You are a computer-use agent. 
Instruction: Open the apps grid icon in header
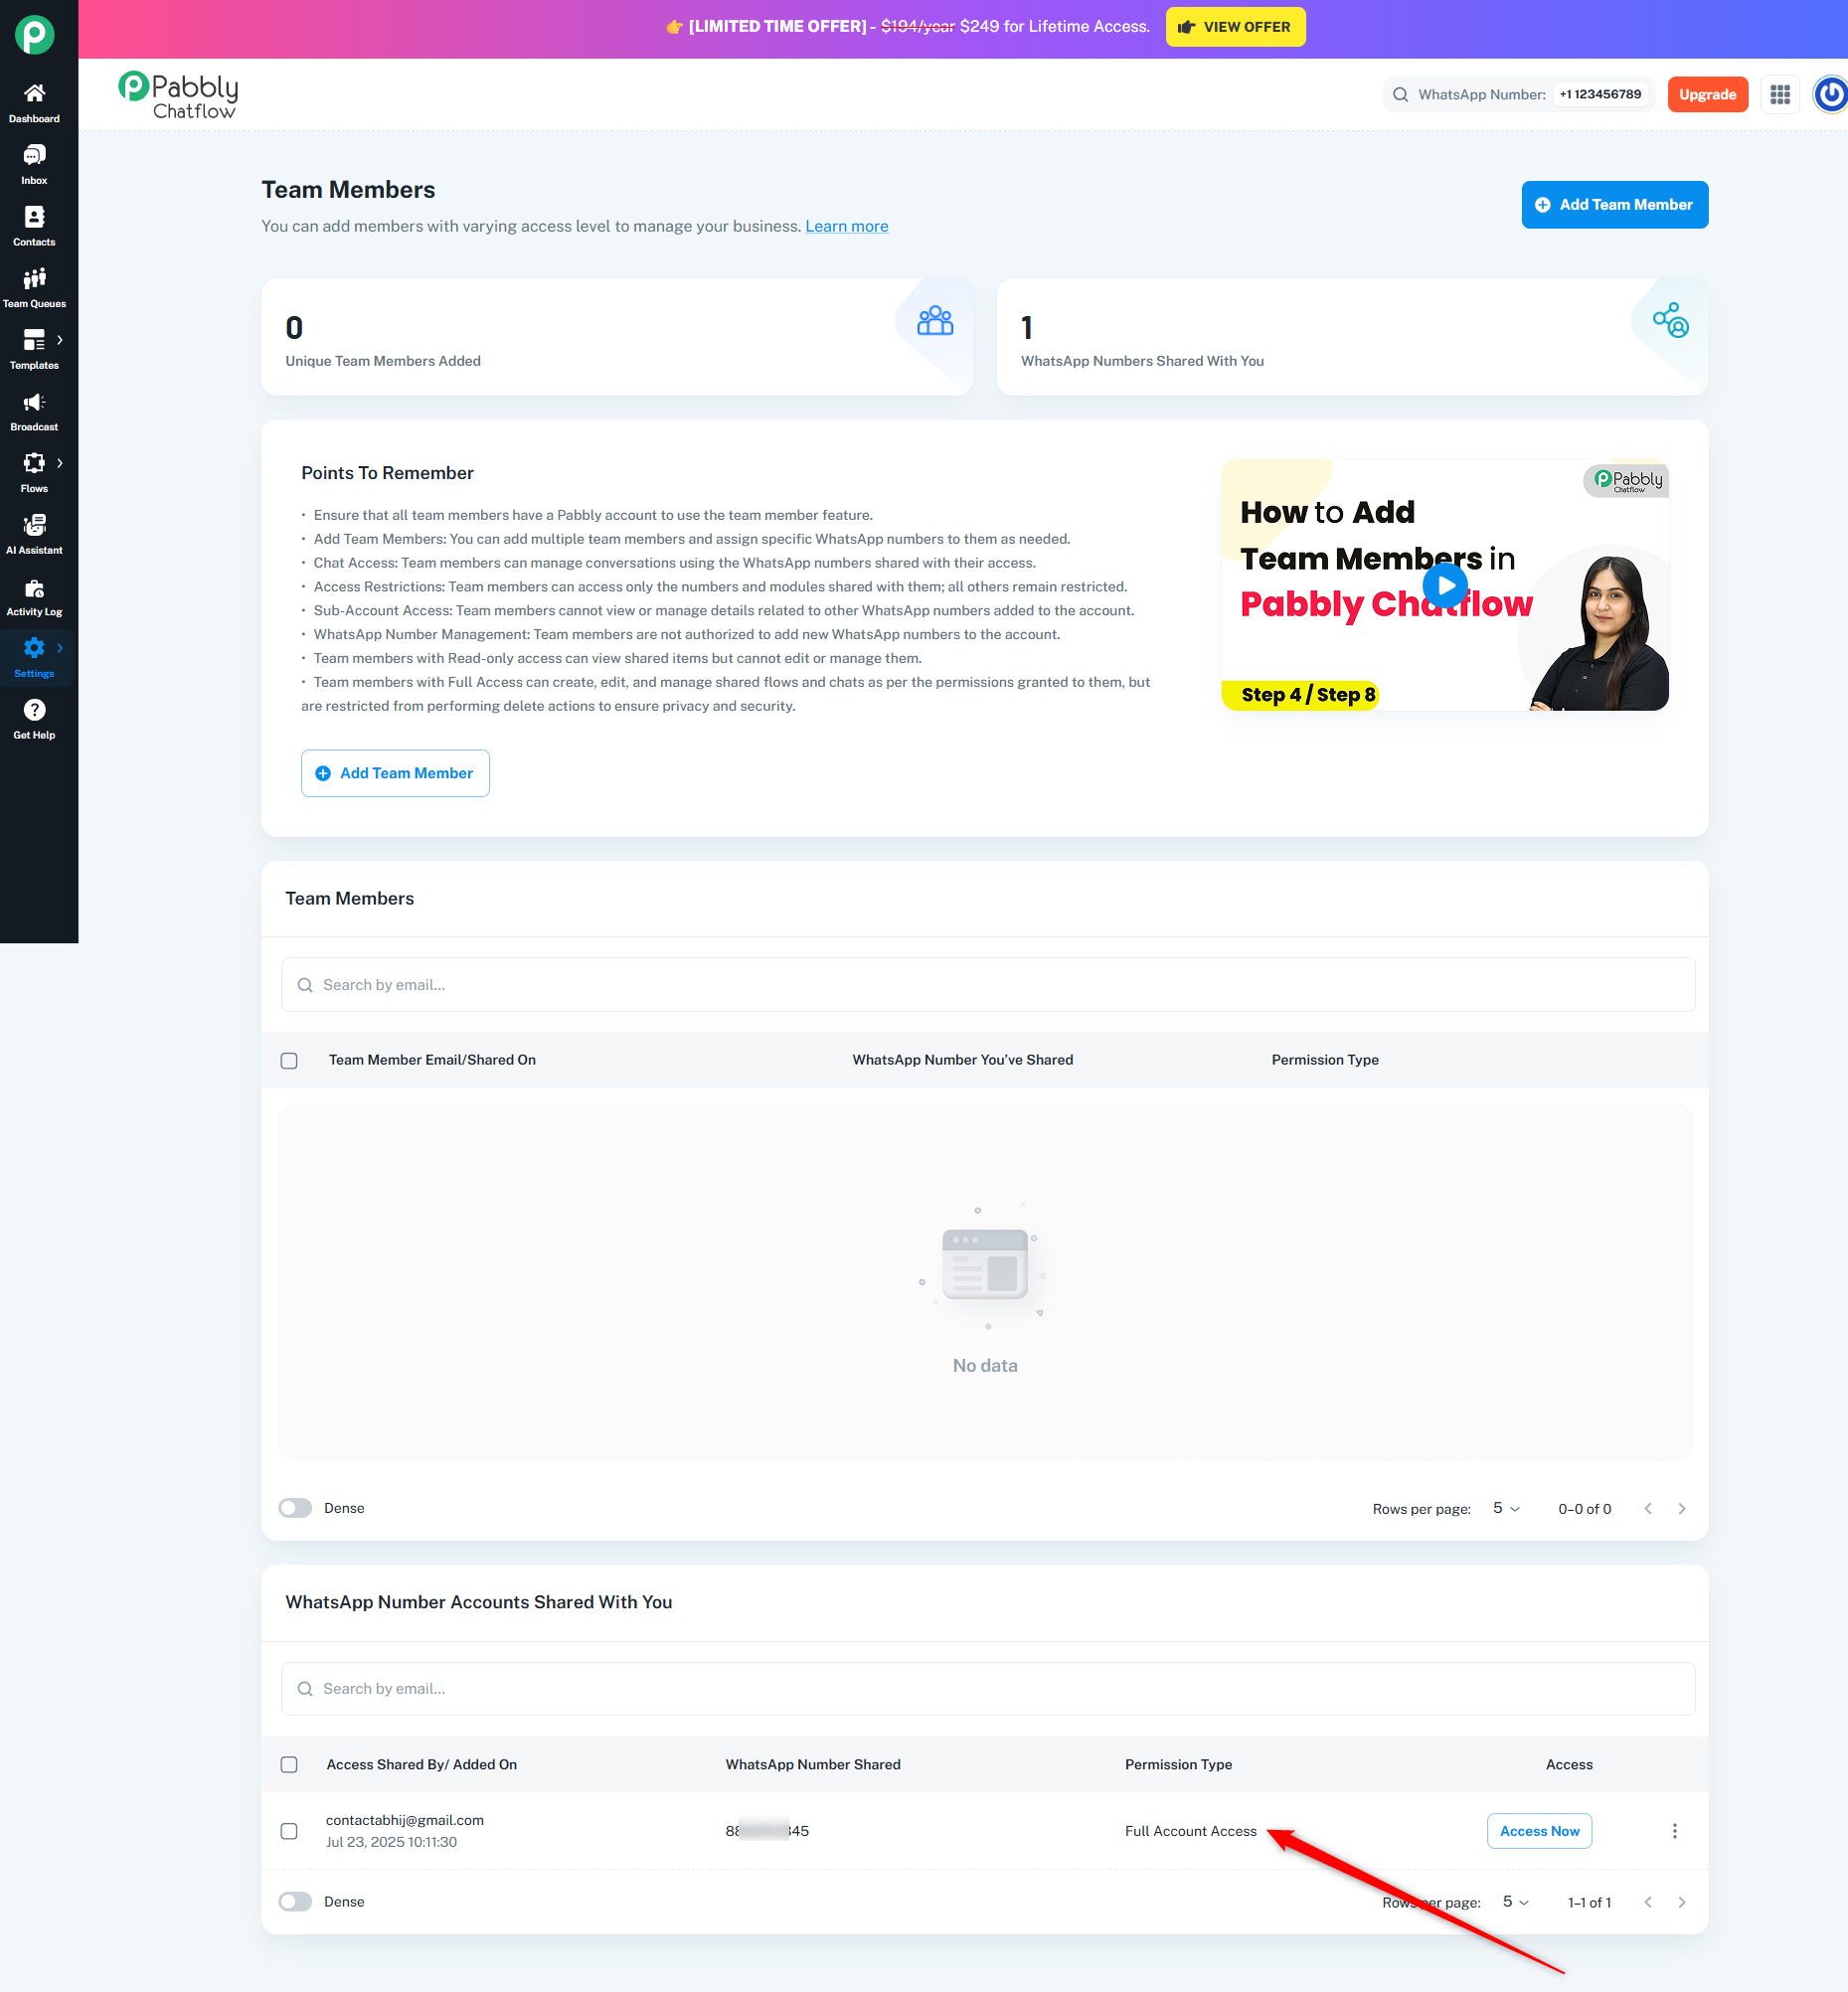click(1780, 94)
